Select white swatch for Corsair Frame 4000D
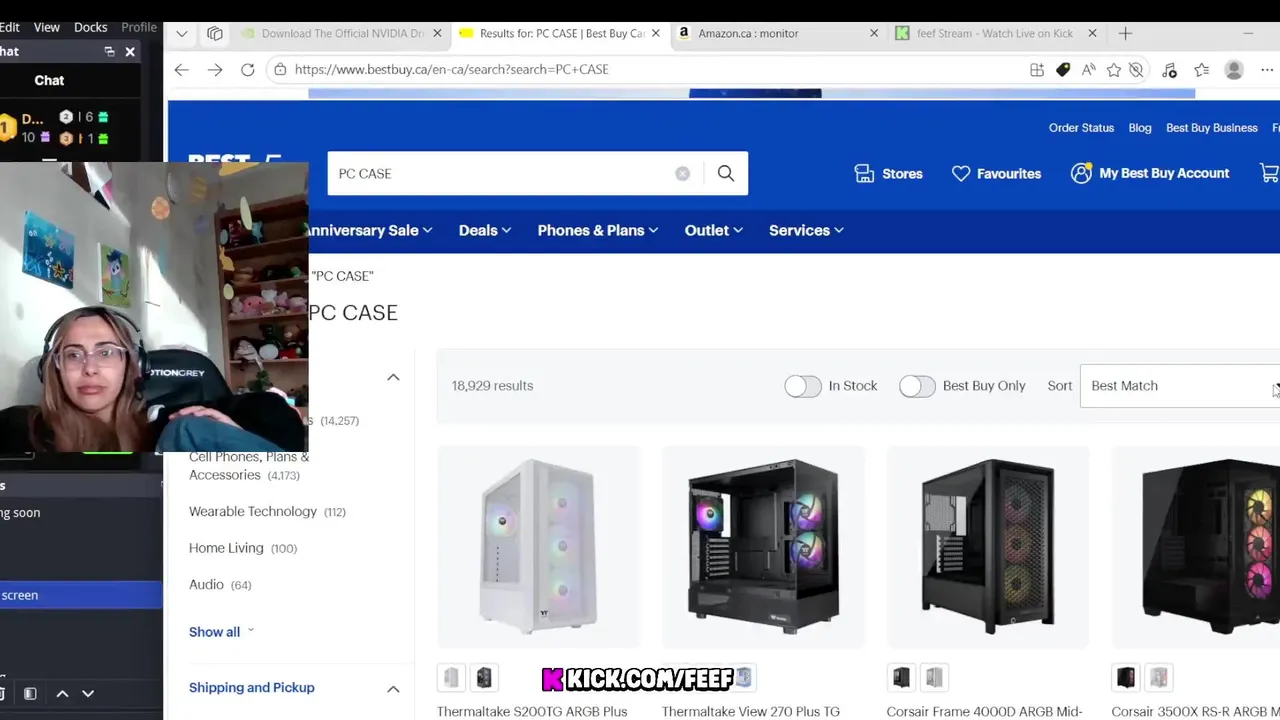This screenshot has width=1280, height=720. tap(934, 678)
